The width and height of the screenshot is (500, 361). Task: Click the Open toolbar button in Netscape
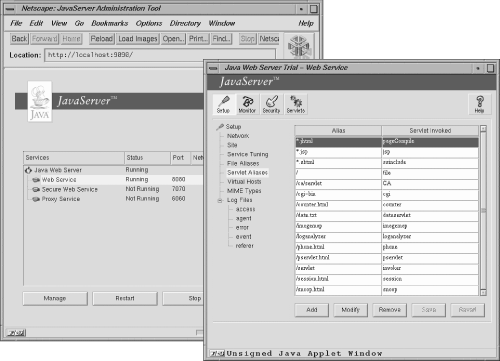[x=173, y=39]
